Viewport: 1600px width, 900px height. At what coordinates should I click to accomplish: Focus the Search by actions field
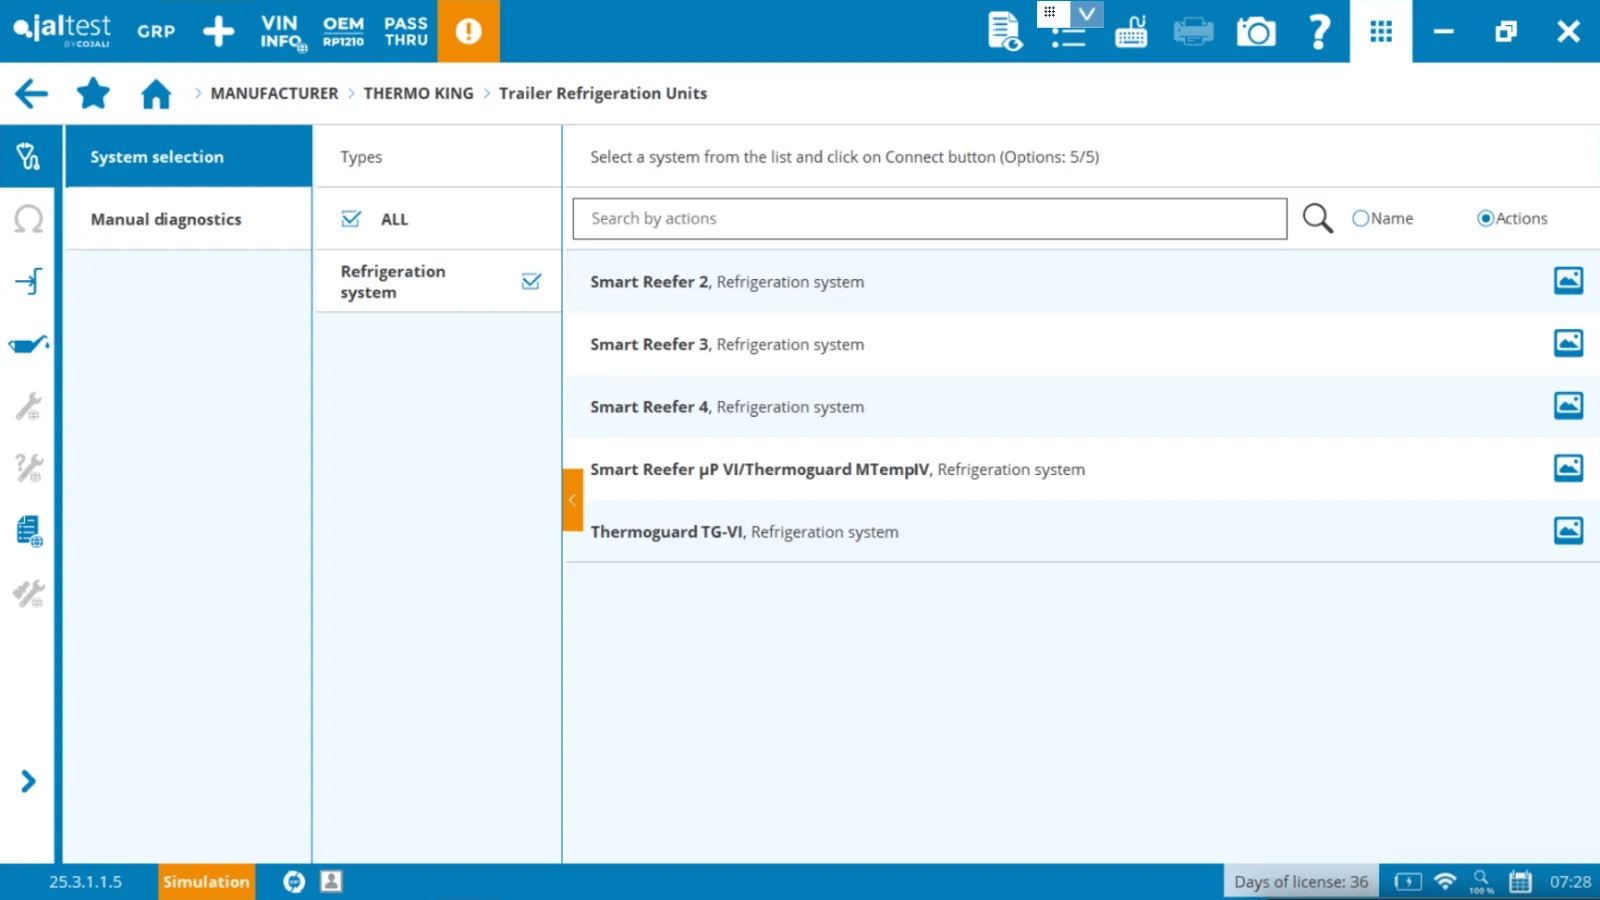pyautogui.click(x=929, y=219)
